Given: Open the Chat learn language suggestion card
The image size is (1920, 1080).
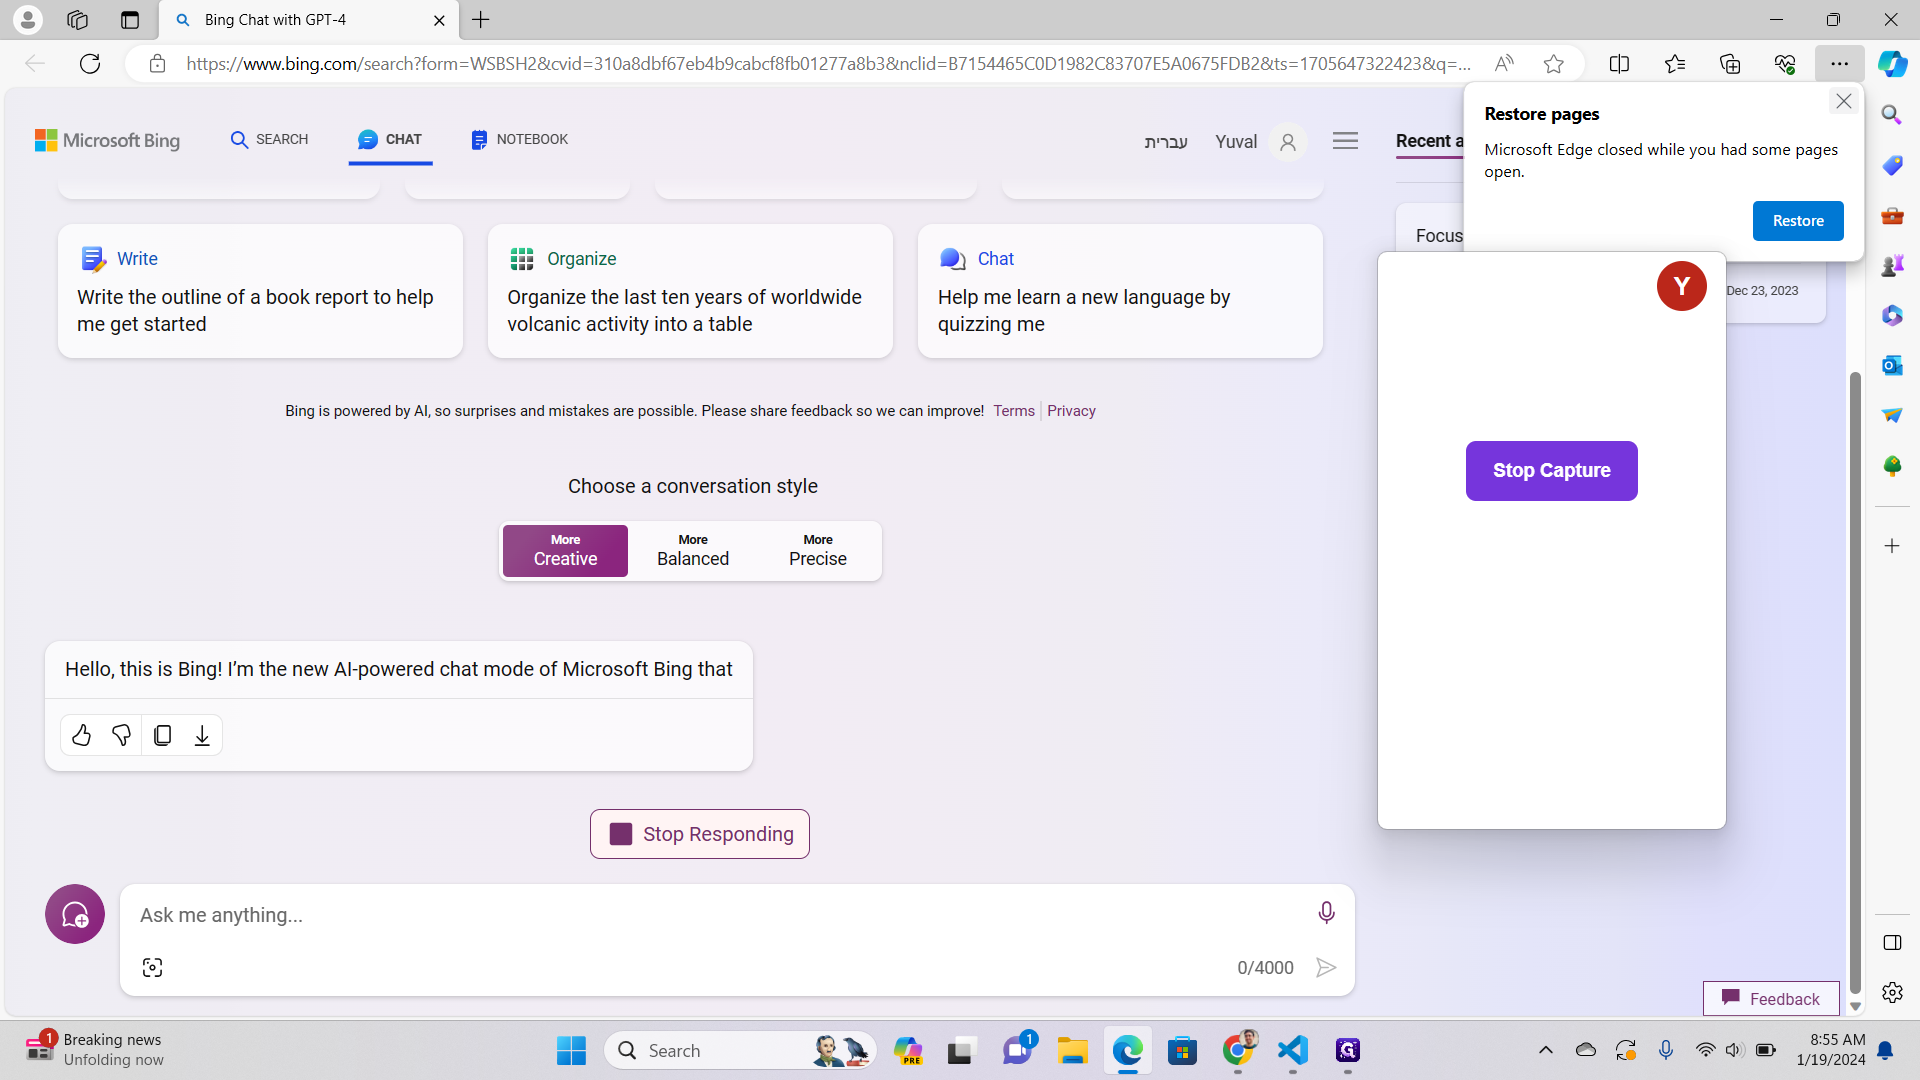Looking at the screenshot, I should pos(1120,291).
